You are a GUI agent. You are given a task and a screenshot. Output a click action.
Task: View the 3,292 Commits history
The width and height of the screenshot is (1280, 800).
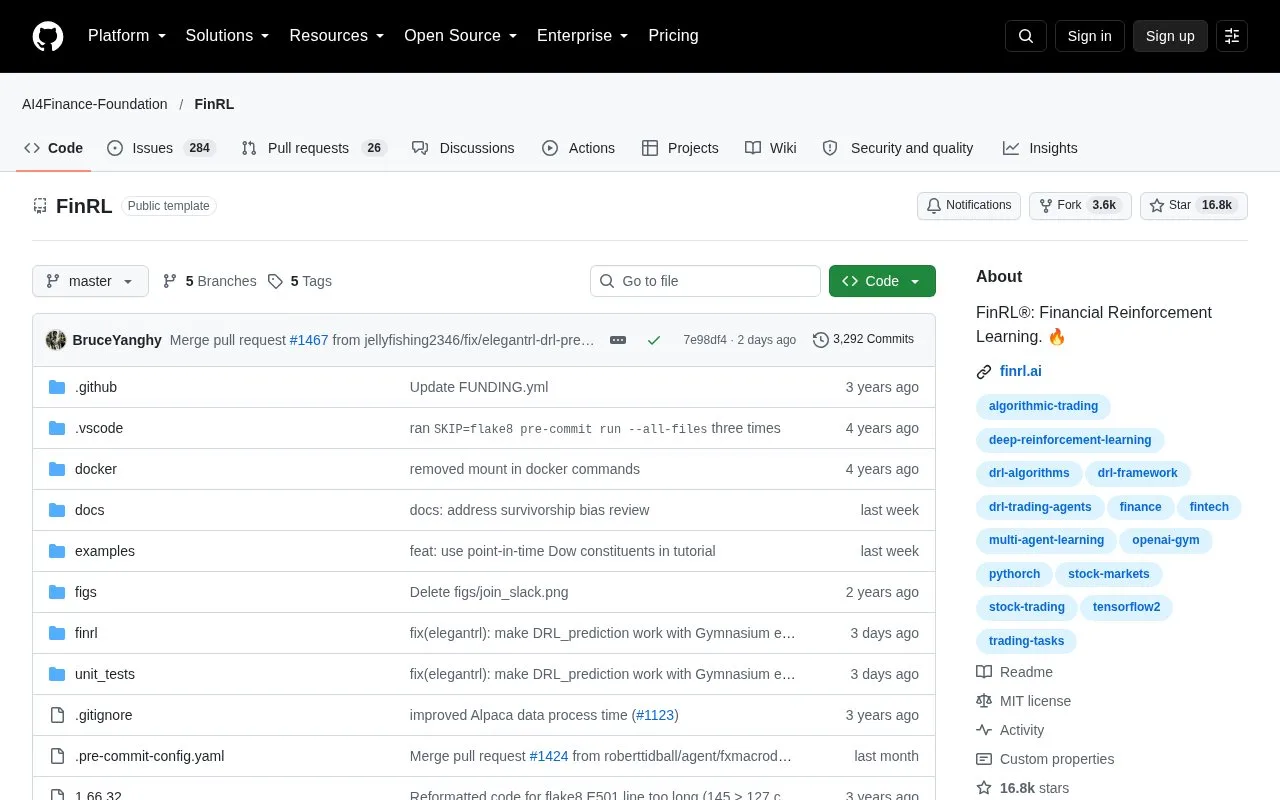tap(863, 339)
